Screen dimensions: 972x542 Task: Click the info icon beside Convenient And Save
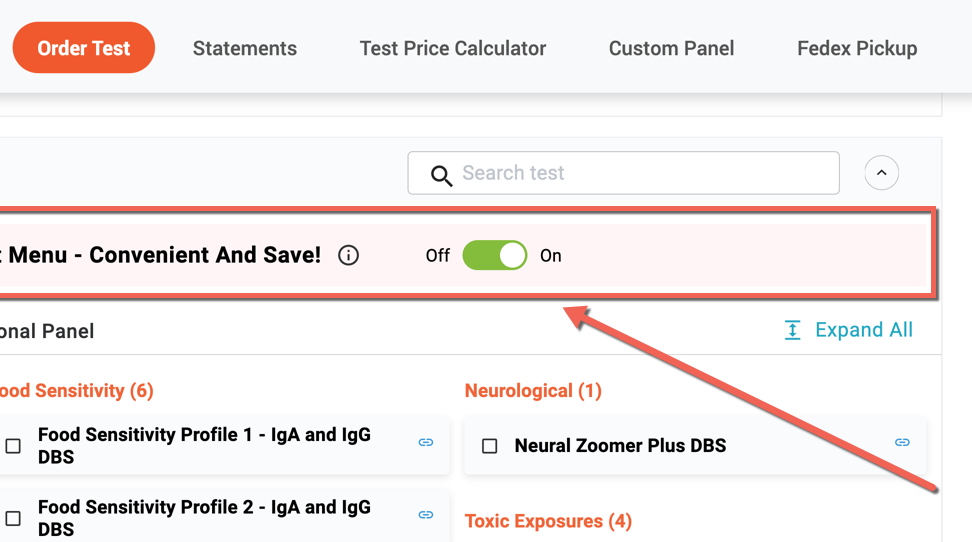tap(348, 255)
